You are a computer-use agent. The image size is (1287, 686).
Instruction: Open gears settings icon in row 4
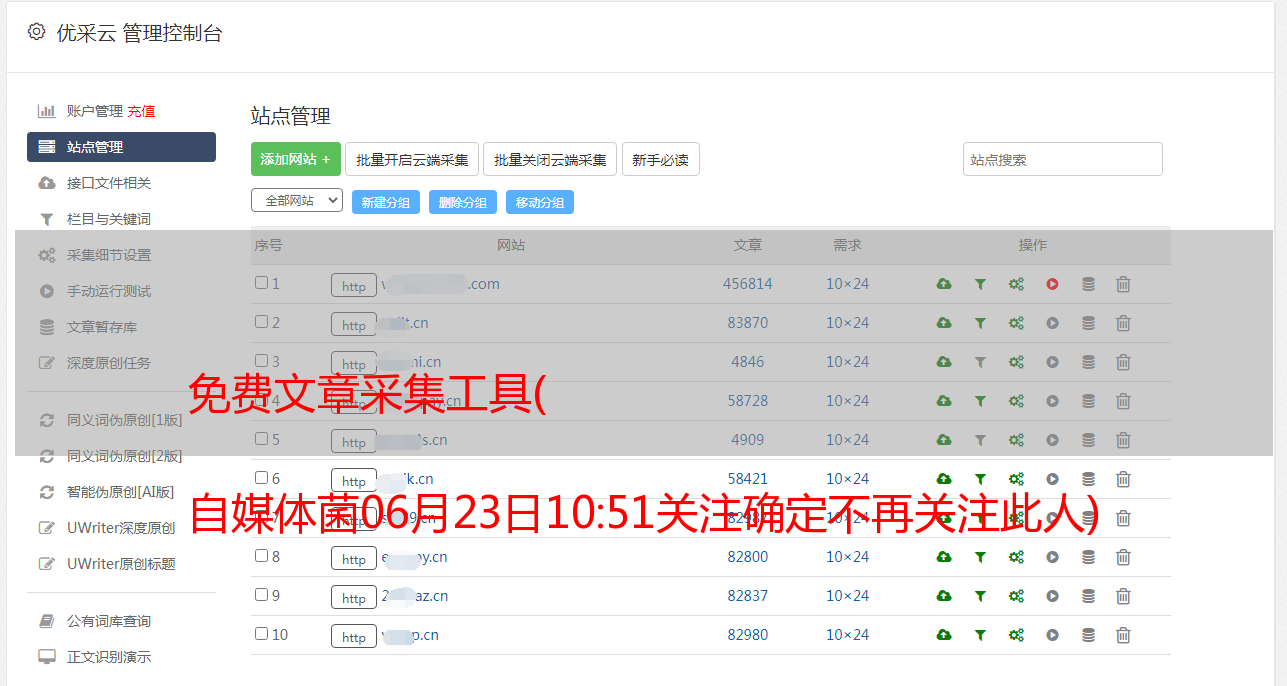(1016, 401)
